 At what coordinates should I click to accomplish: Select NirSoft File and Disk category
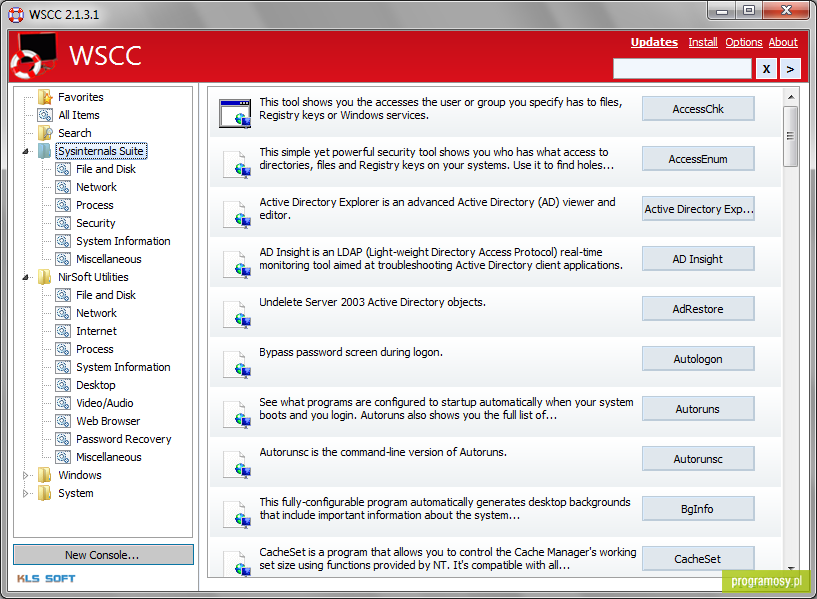point(106,295)
